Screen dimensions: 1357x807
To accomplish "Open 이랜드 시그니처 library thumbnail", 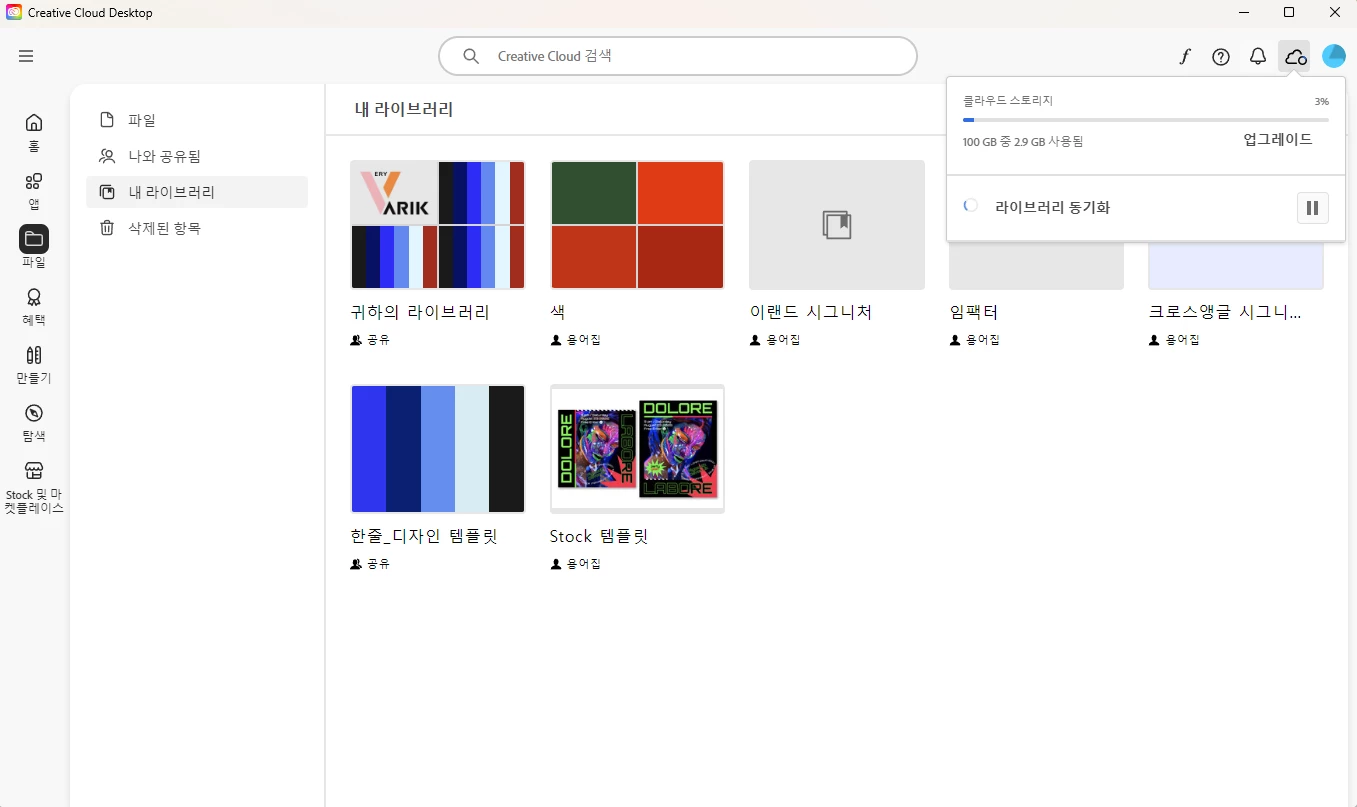I will 837,225.
